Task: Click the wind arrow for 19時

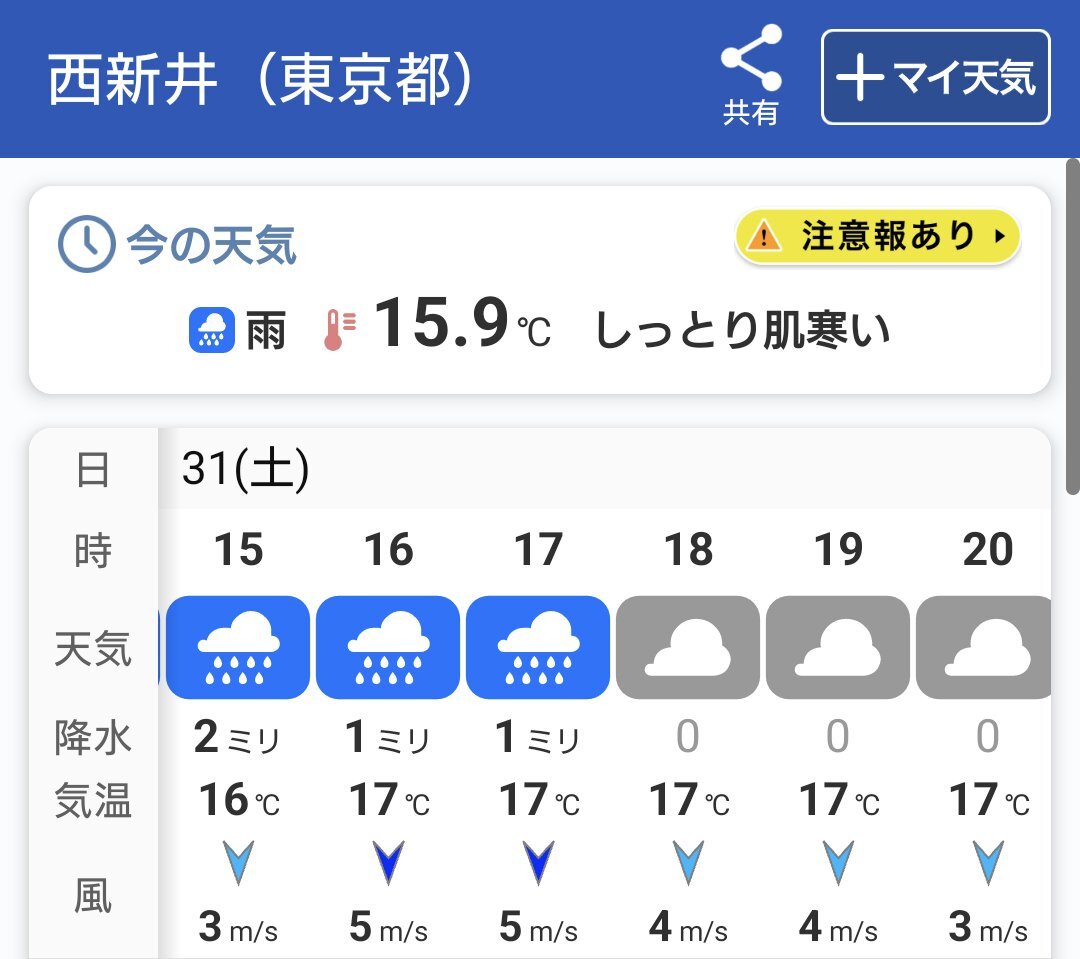Action: (838, 862)
